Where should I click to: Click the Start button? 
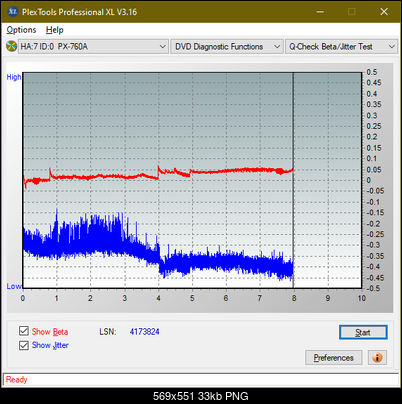pyautogui.click(x=363, y=332)
